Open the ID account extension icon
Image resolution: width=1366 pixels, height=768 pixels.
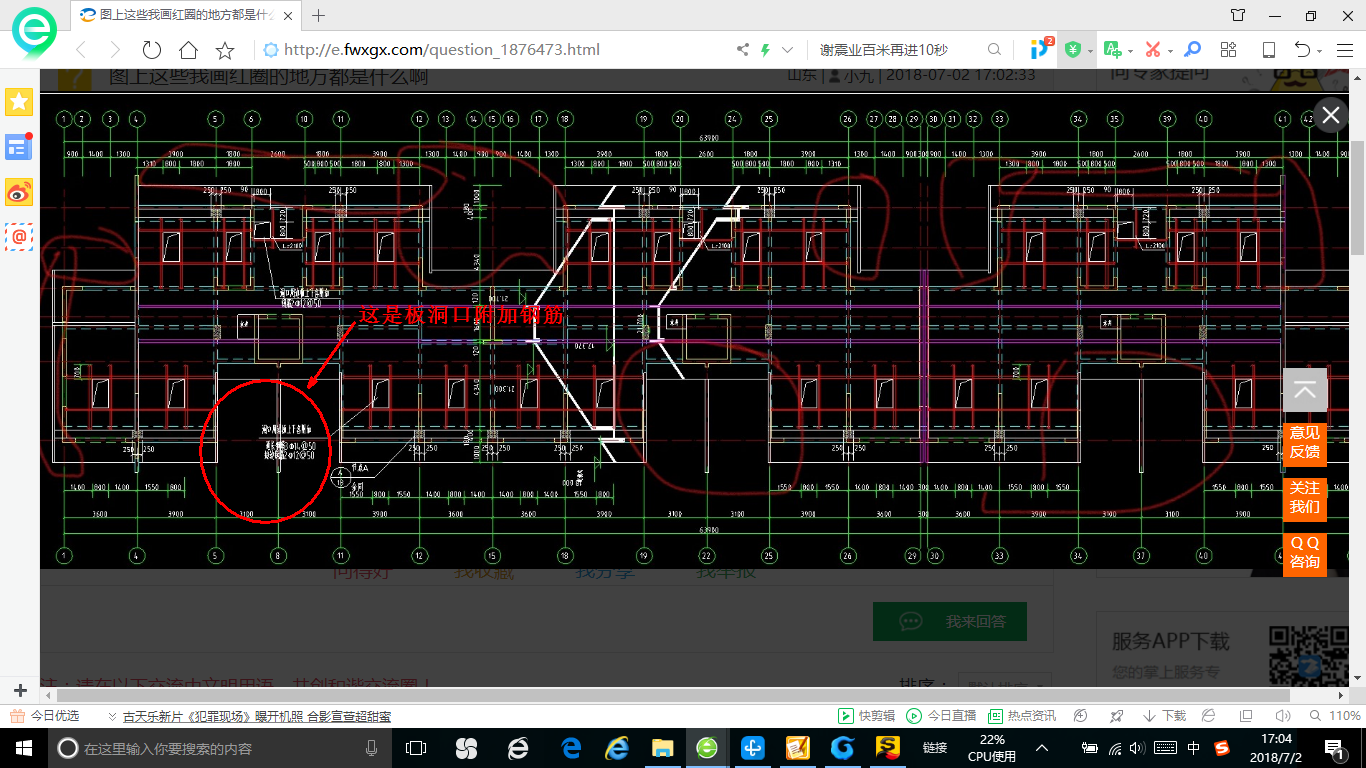(x=1040, y=49)
